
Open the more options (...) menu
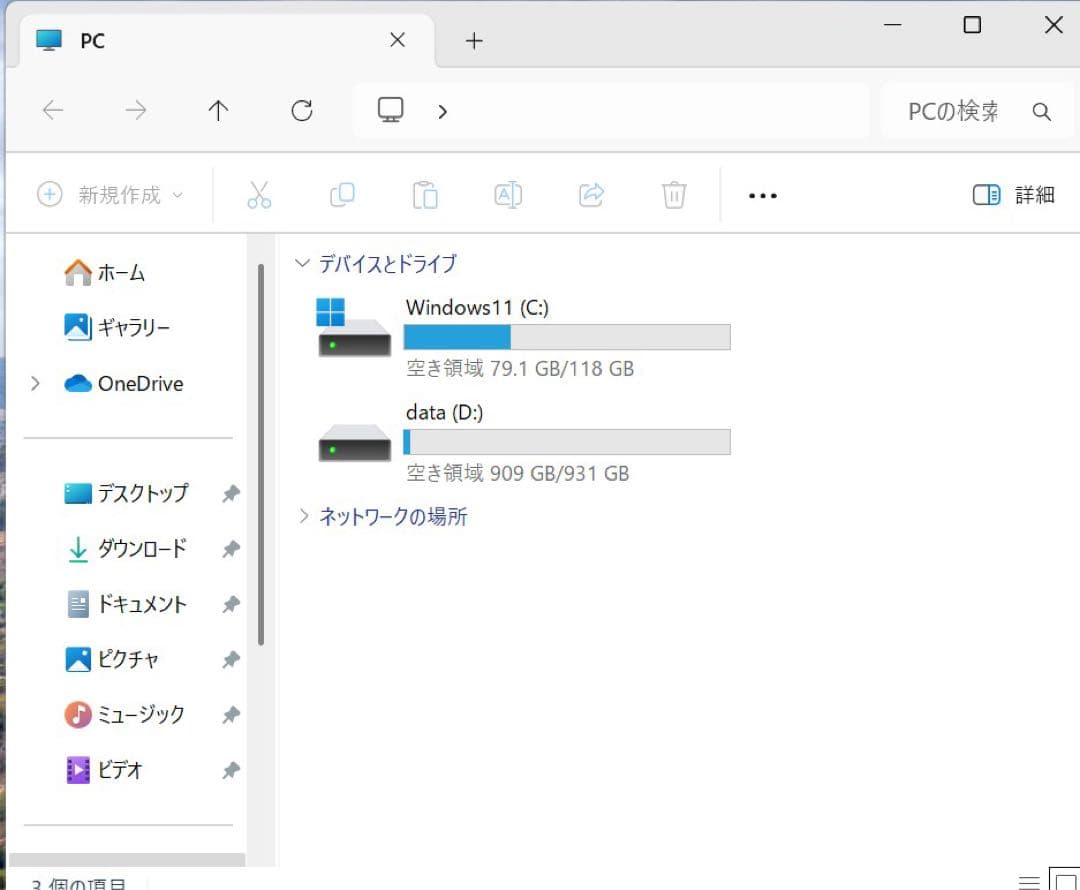(x=762, y=195)
